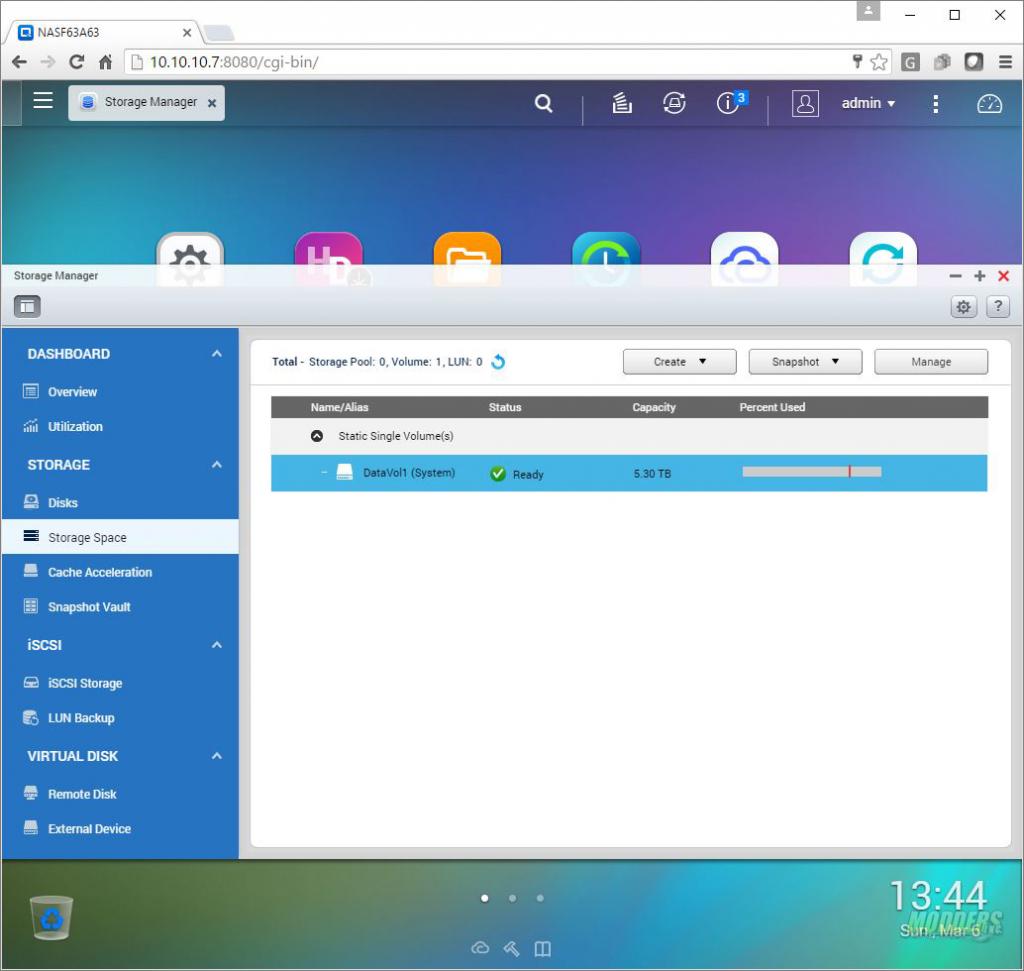Image resolution: width=1024 pixels, height=971 pixels.
Task: Open Control Panel gear desktop icon
Action: (190, 260)
